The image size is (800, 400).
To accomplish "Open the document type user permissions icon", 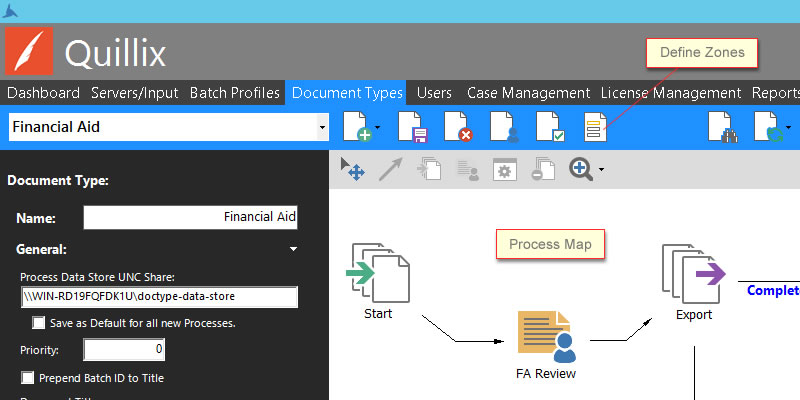I will tap(505, 127).
